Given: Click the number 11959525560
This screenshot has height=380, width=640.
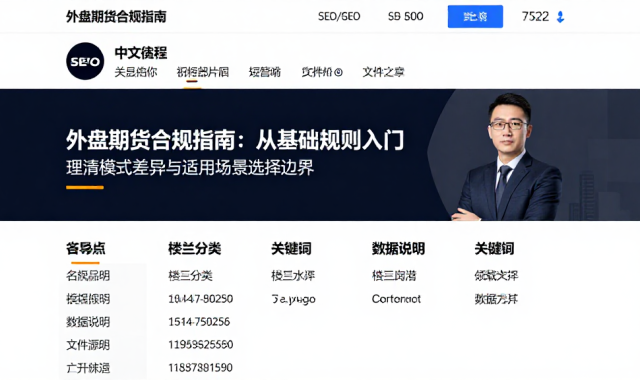Looking at the screenshot, I should (x=200, y=344).
